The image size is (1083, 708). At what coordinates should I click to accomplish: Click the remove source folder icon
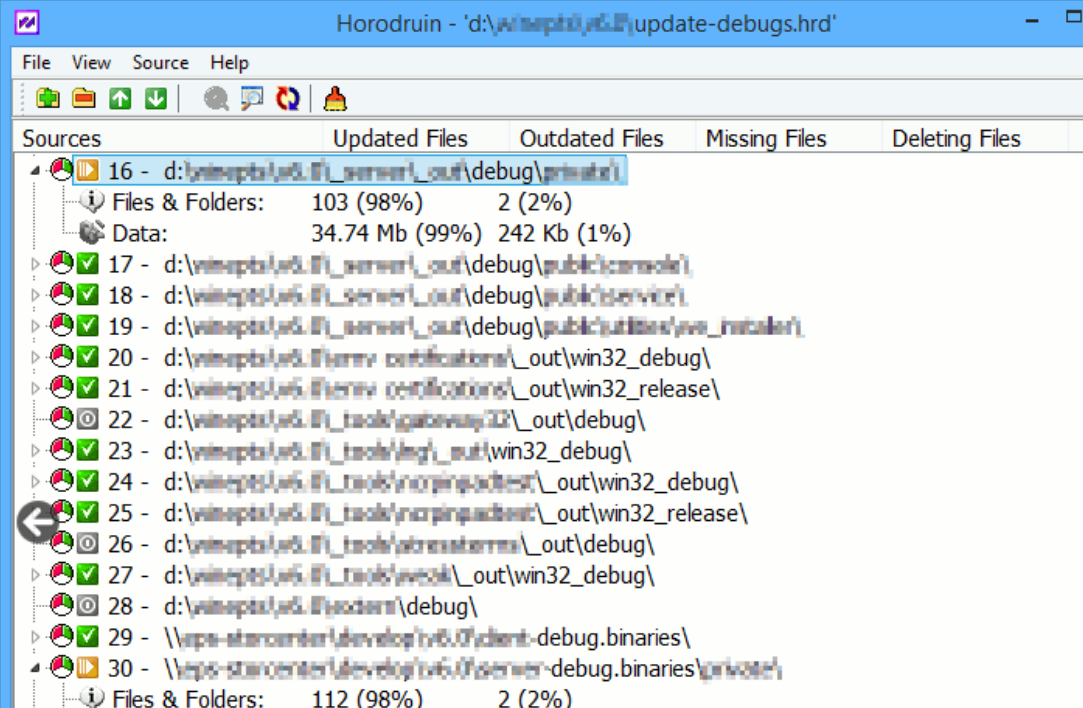(84, 98)
